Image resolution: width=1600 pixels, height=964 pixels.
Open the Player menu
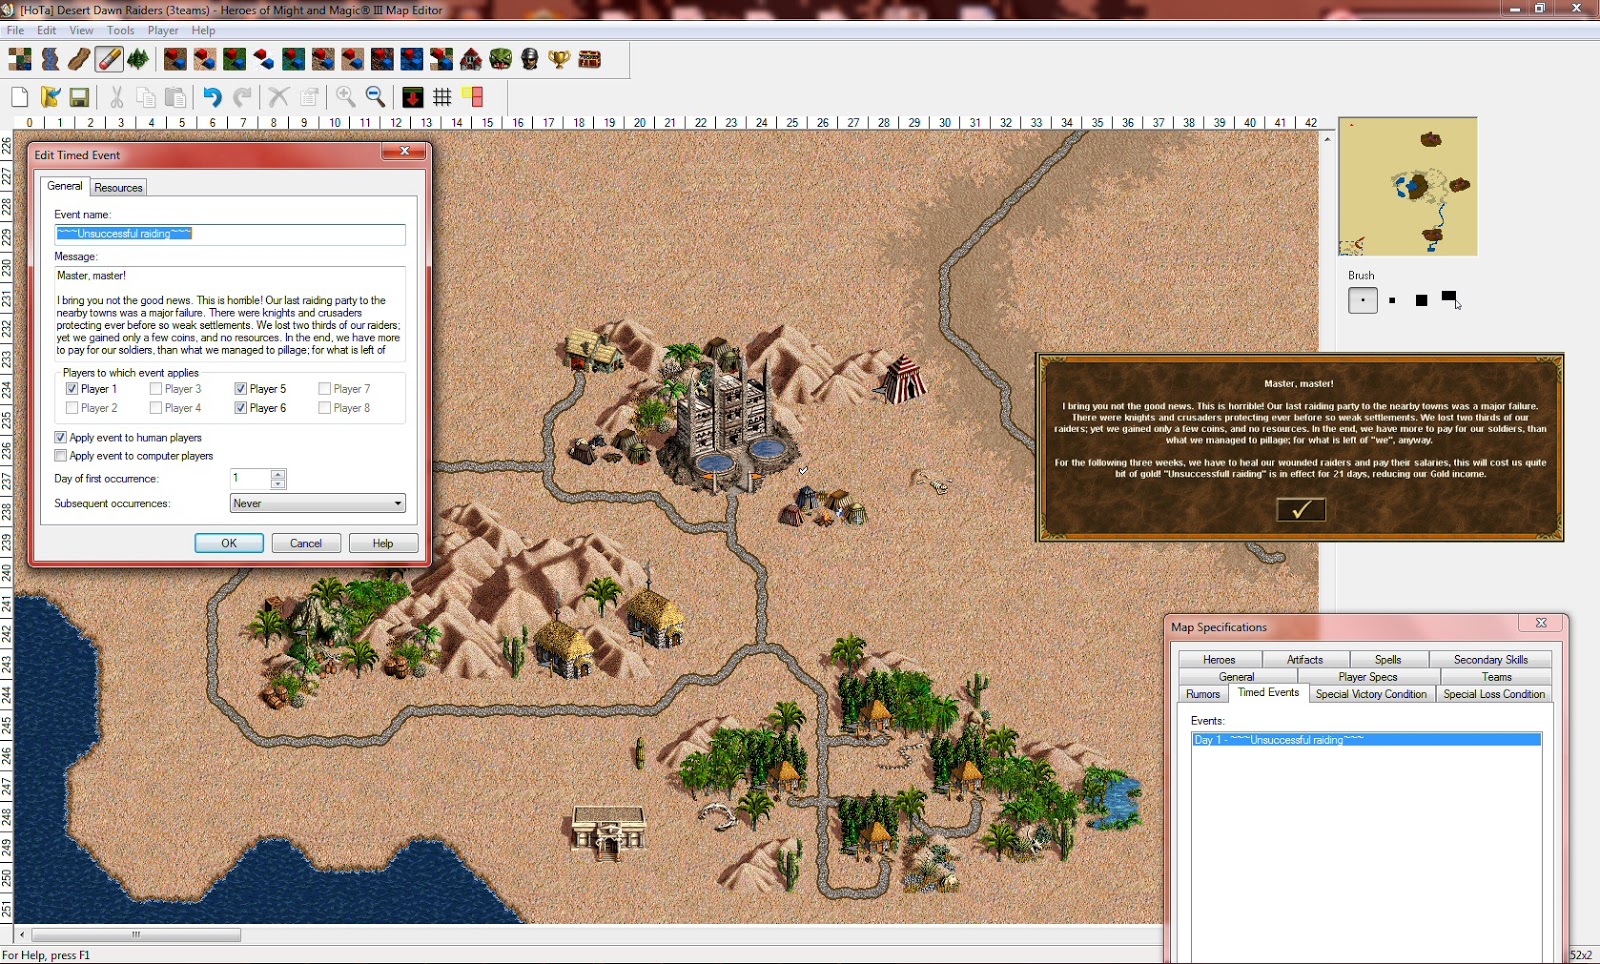click(163, 31)
